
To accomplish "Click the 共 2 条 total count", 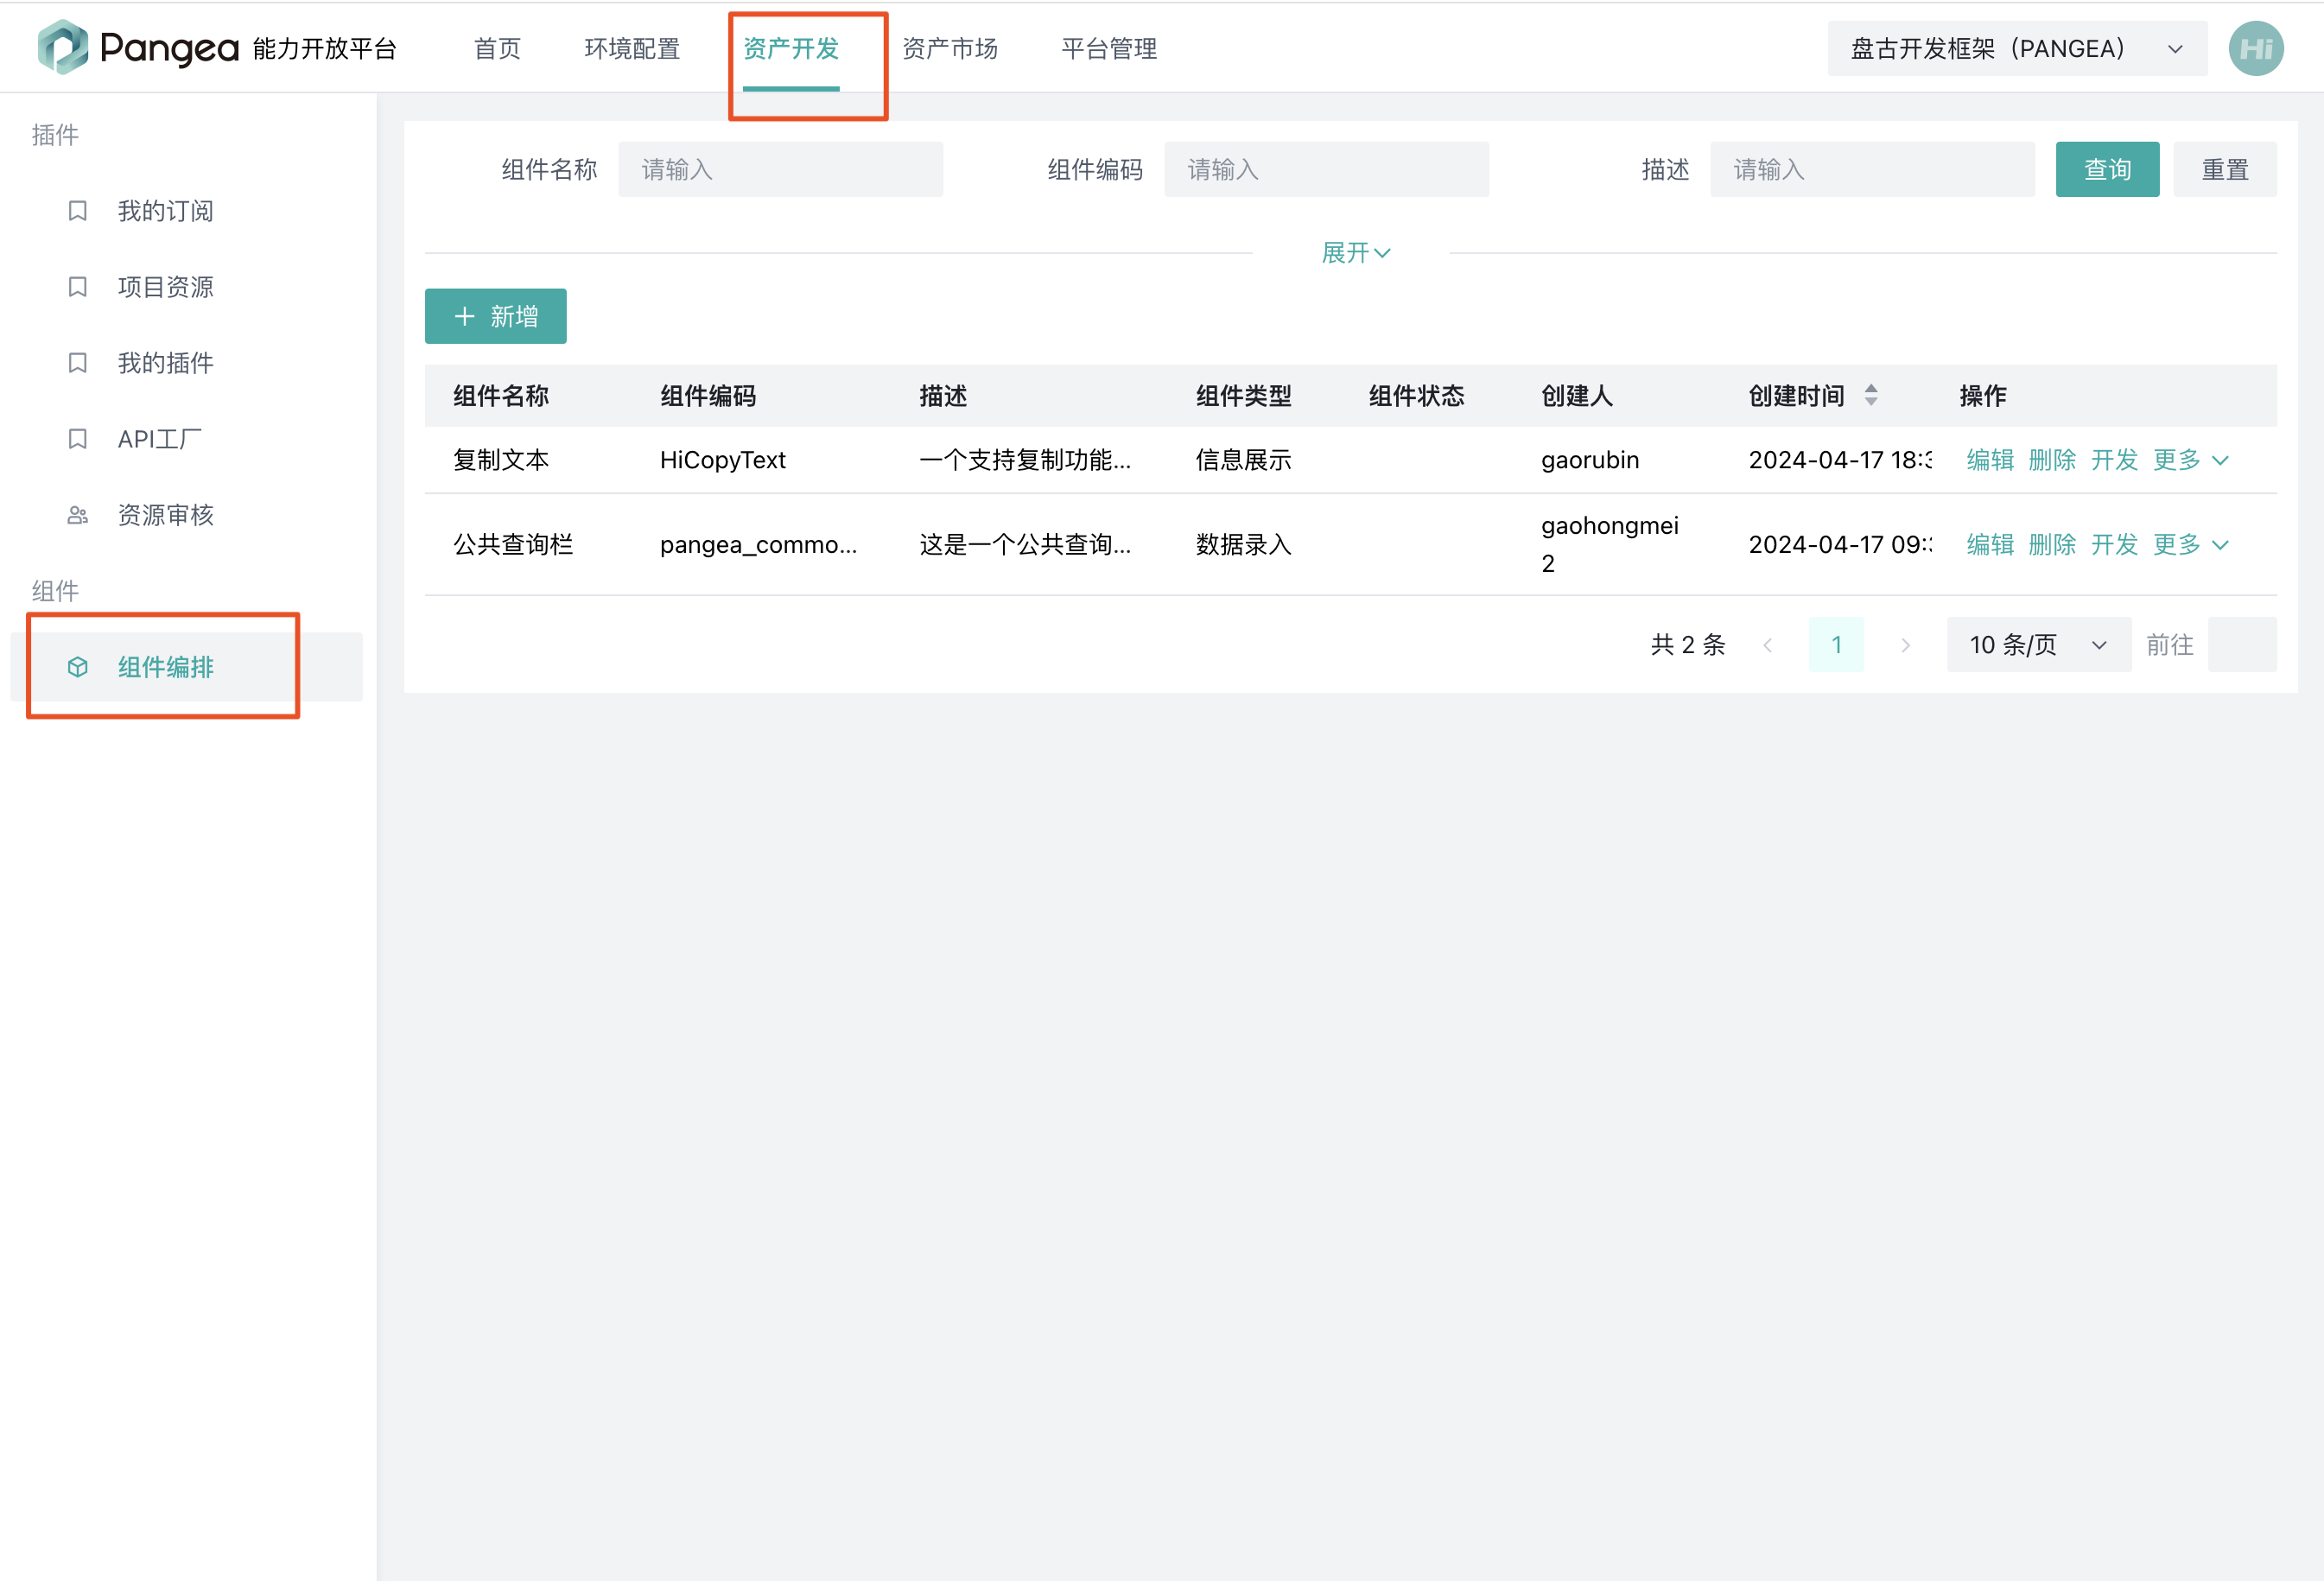I will click(x=1687, y=645).
